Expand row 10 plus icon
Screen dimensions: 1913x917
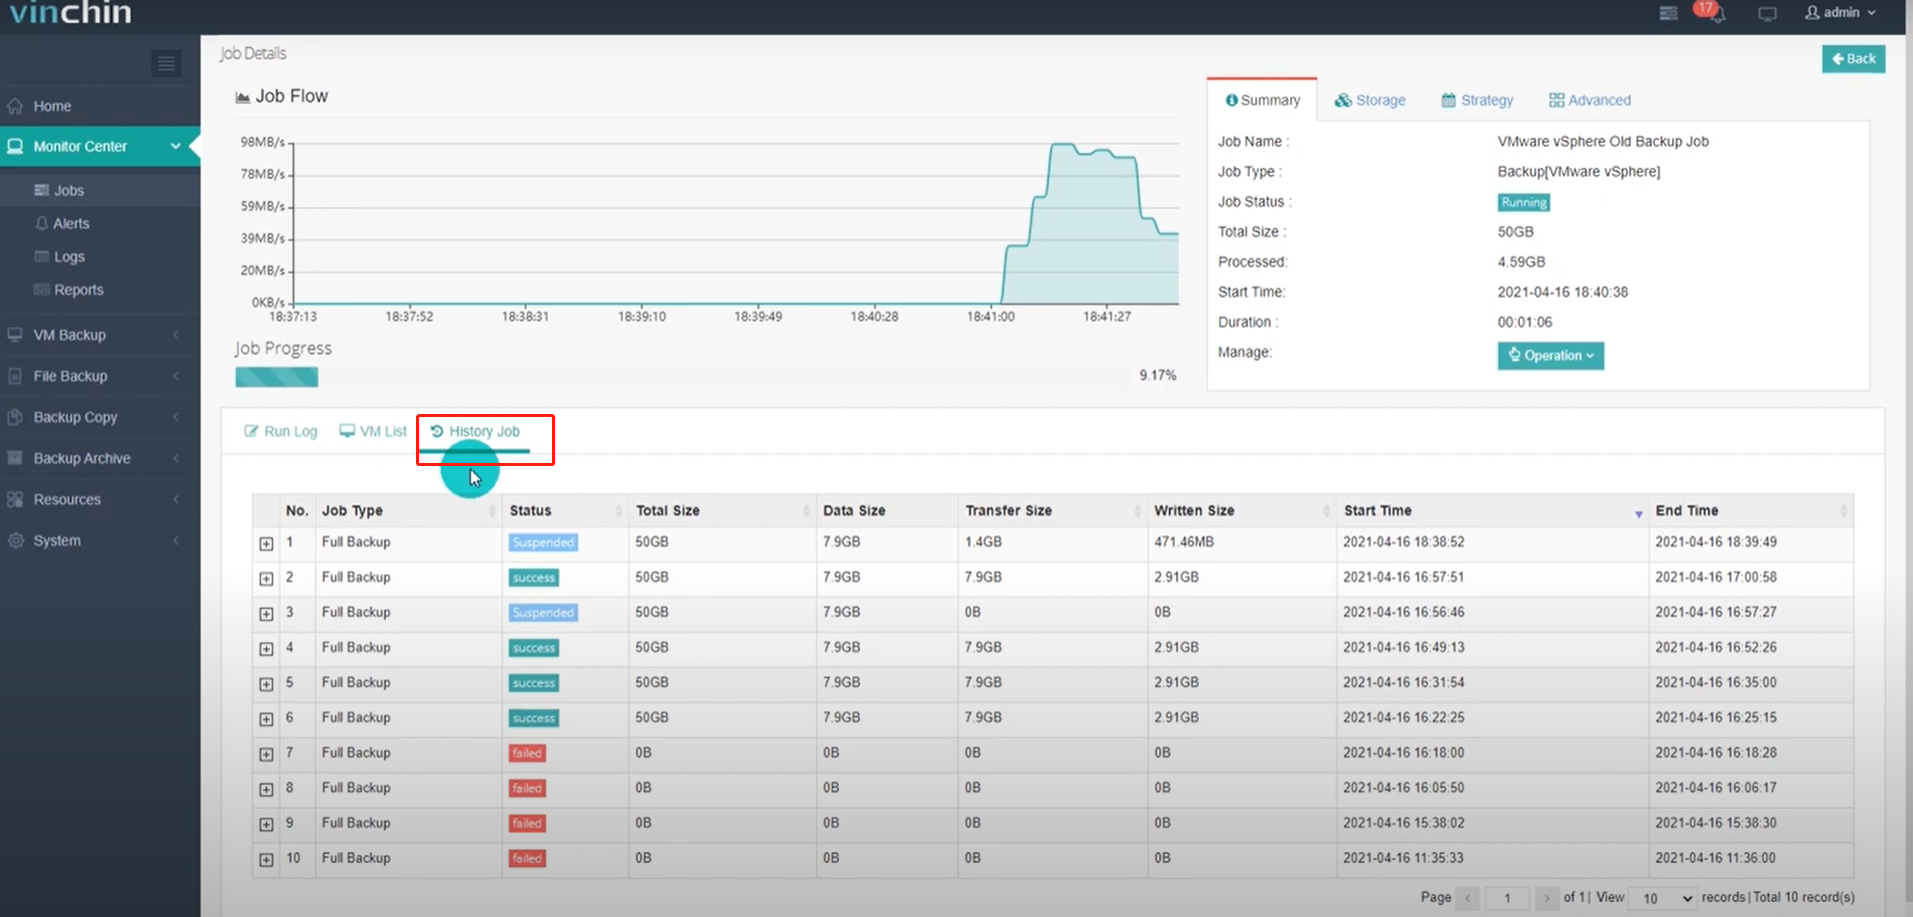[x=266, y=860]
